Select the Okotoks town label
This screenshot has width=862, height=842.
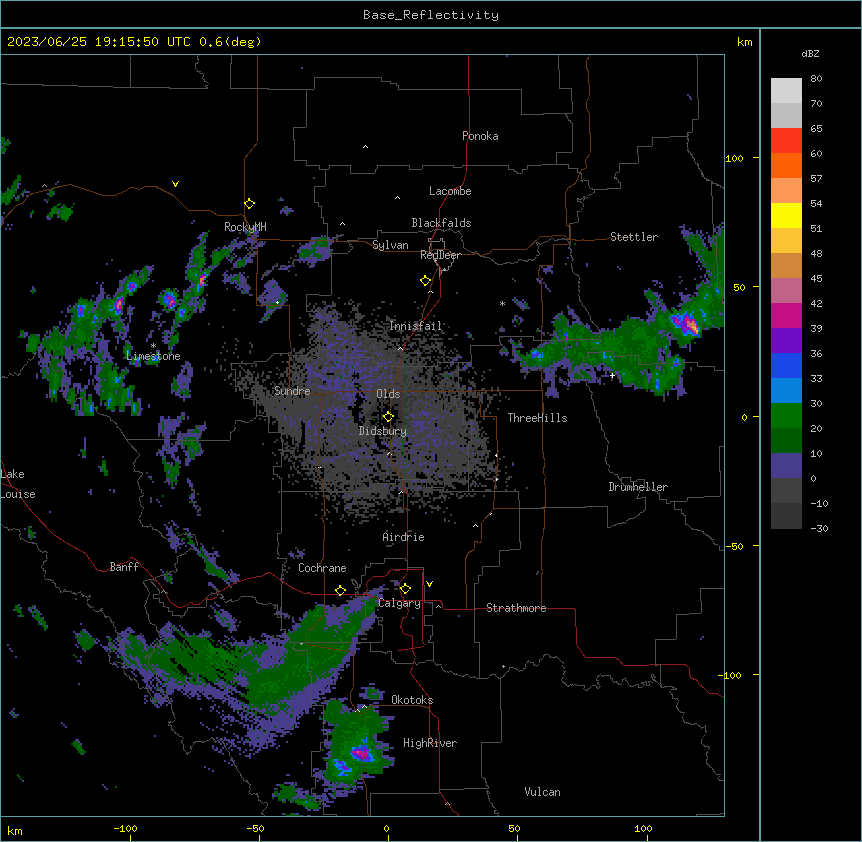pos(412,700)
